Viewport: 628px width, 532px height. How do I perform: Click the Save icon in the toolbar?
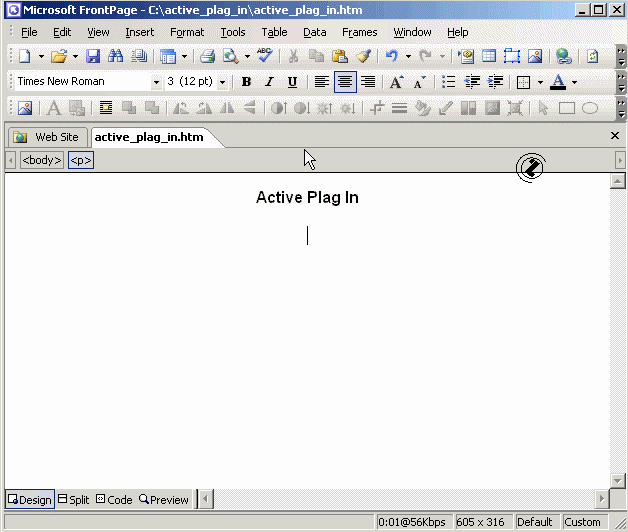[93, 57]
